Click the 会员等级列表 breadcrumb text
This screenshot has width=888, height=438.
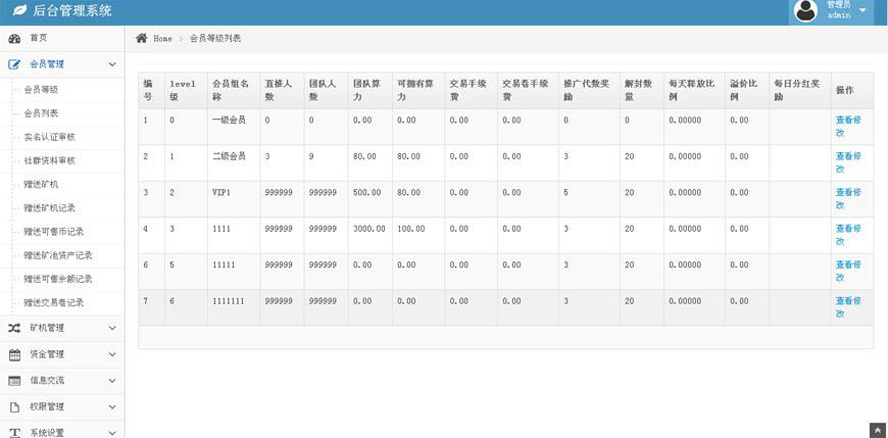click(x=216, y=39)
